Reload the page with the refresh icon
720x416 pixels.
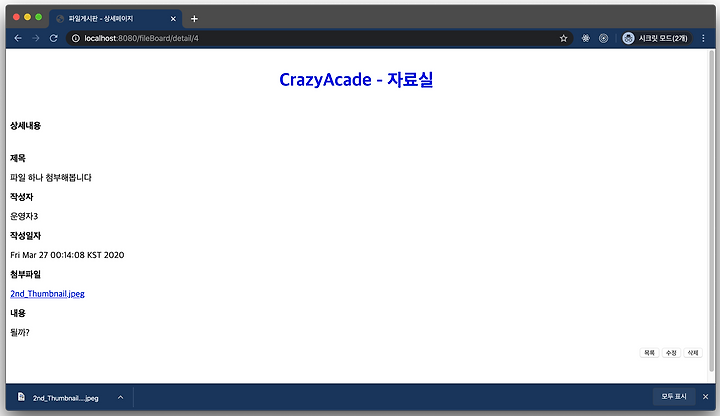point(54,38)
